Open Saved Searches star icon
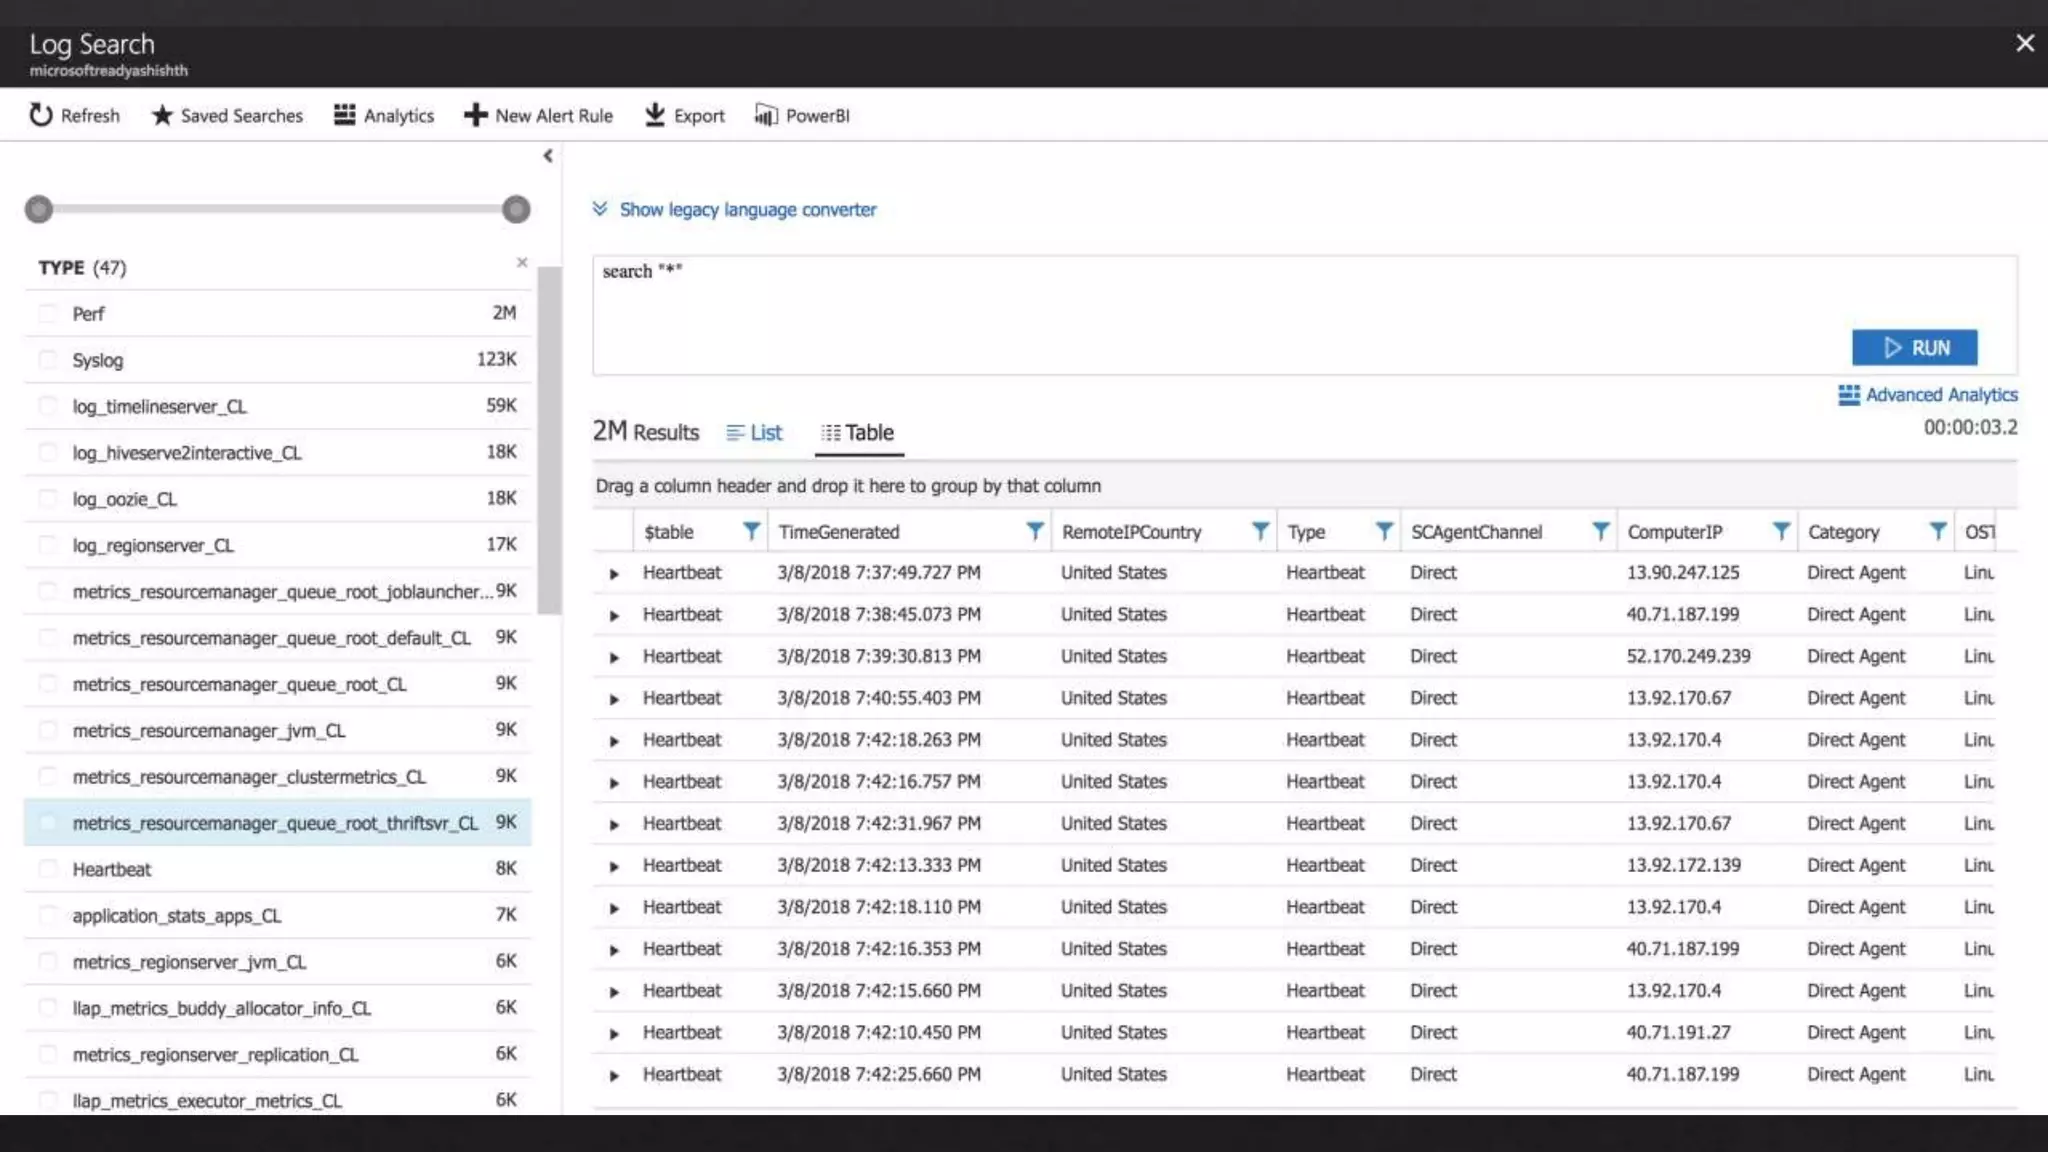Viewport: 2048px width, 1152px height. click(x=162, y=115)
